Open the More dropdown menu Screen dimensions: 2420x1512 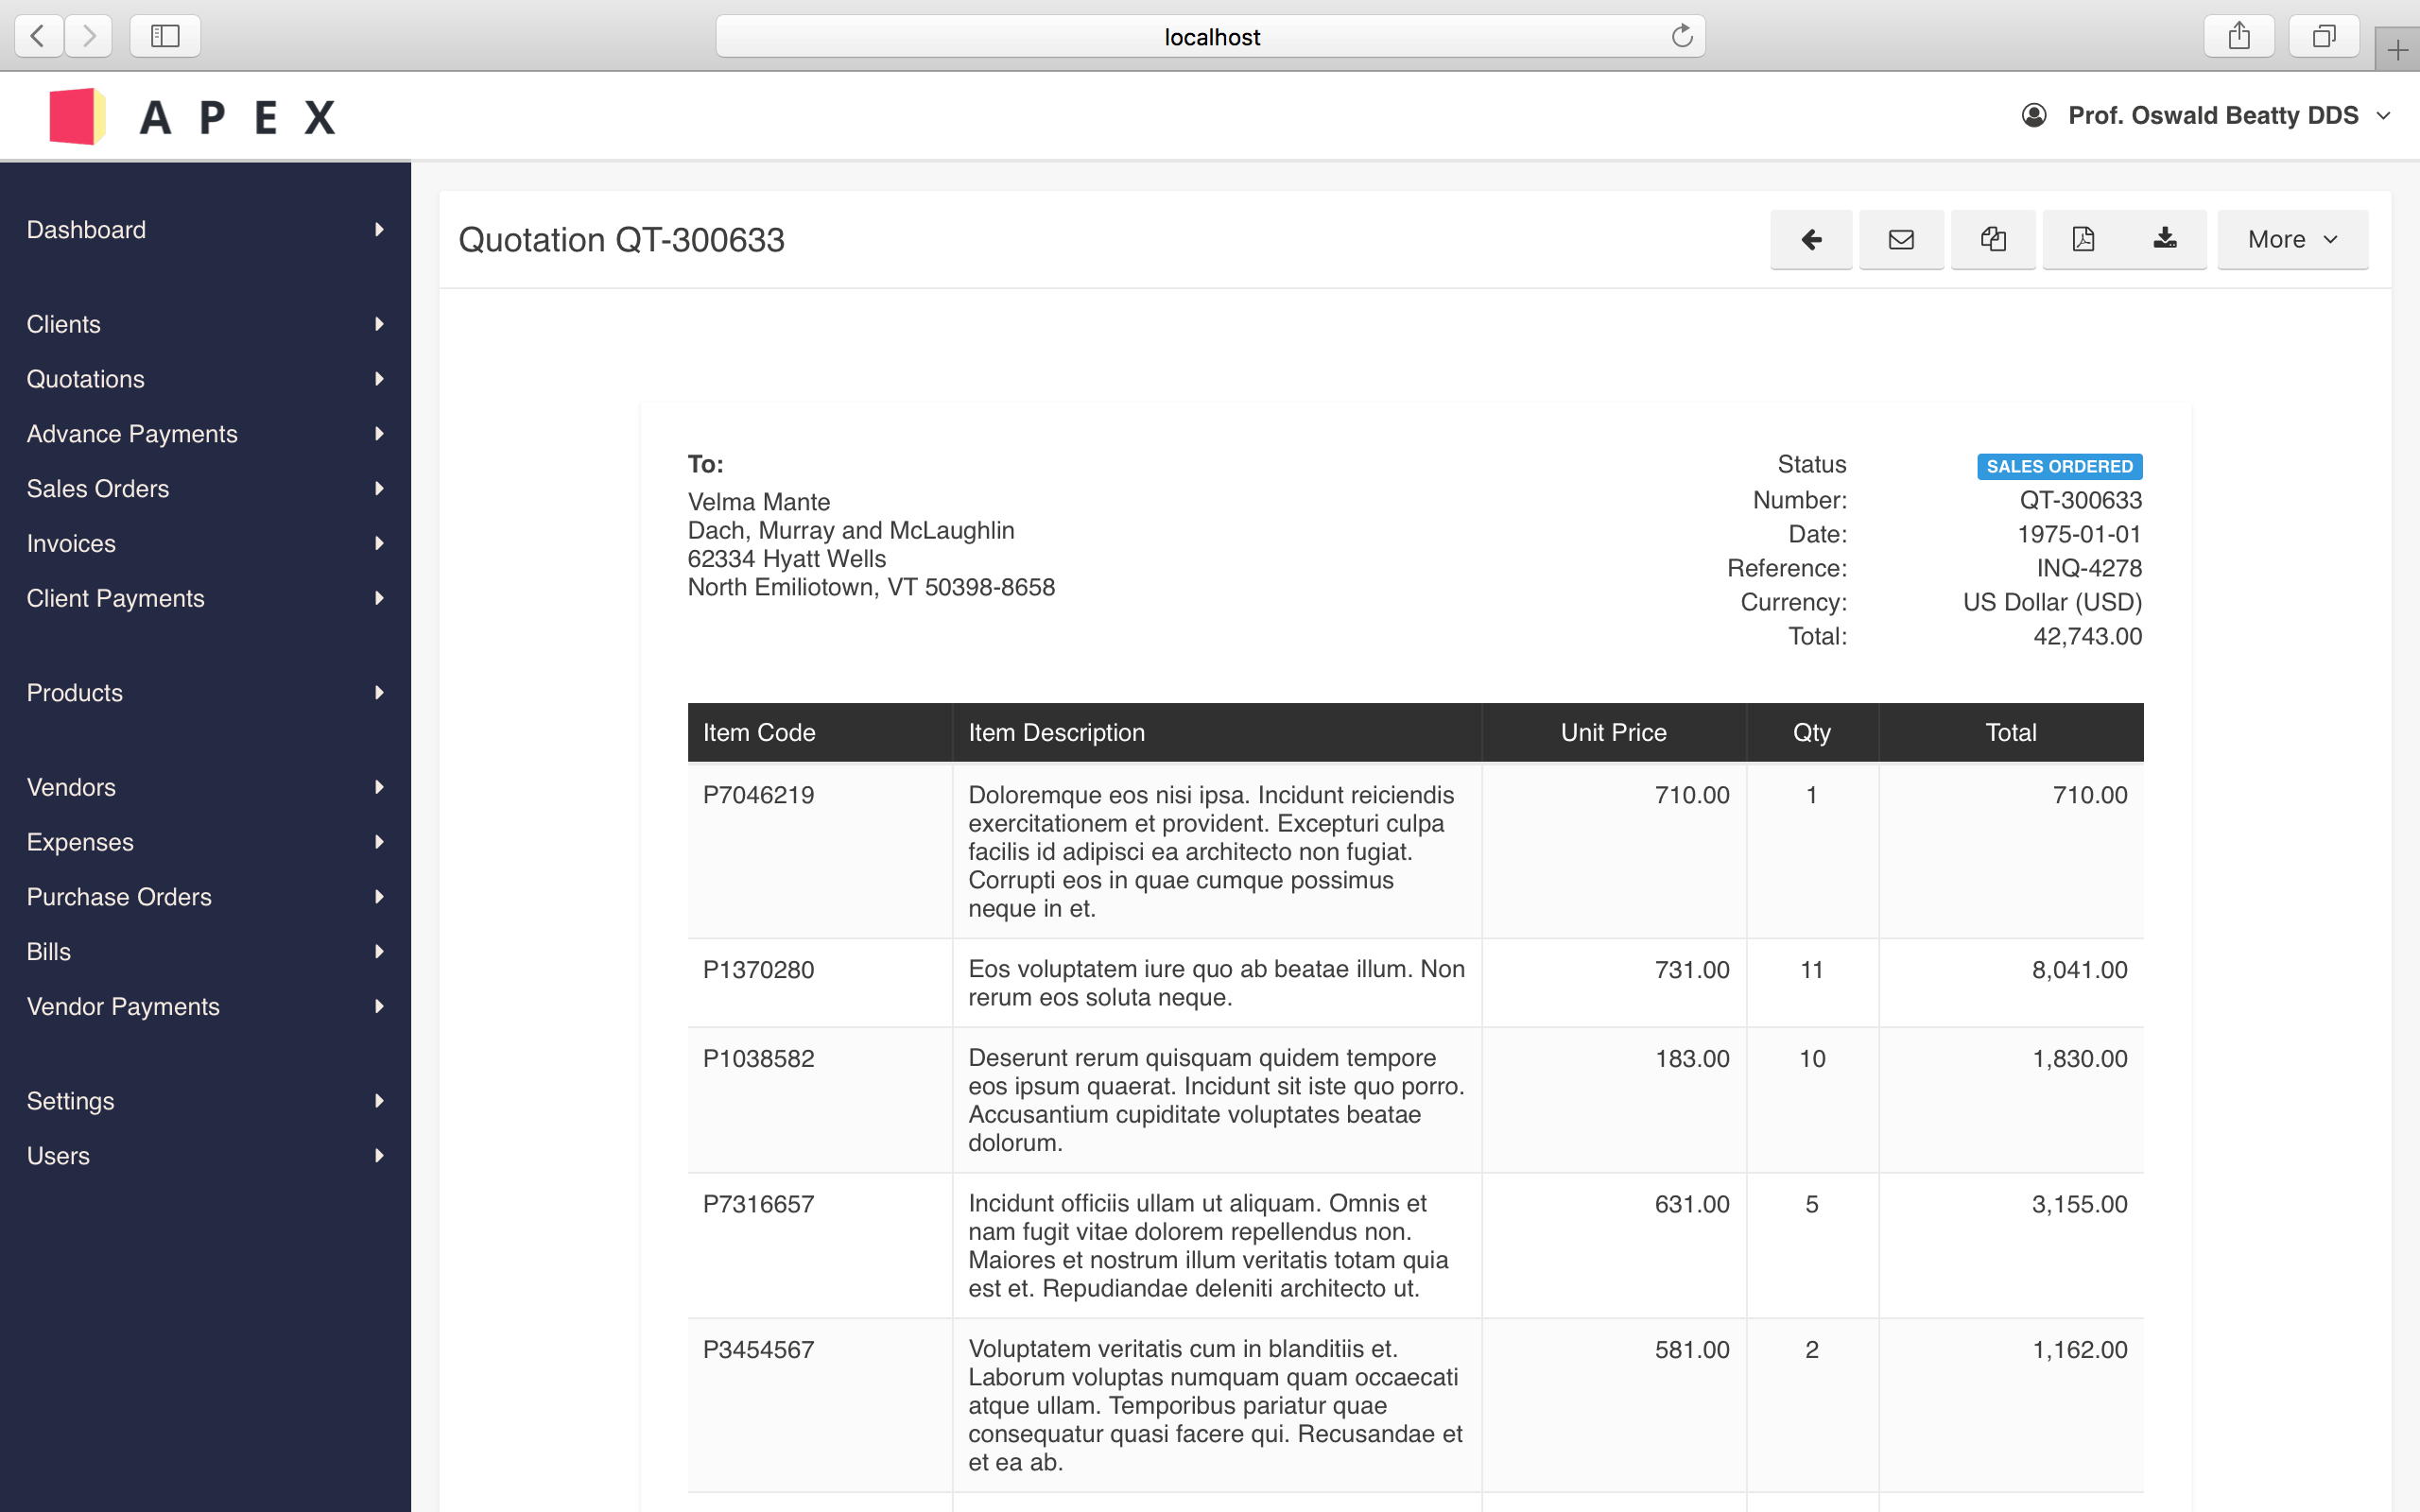[x=2292, y=239]
